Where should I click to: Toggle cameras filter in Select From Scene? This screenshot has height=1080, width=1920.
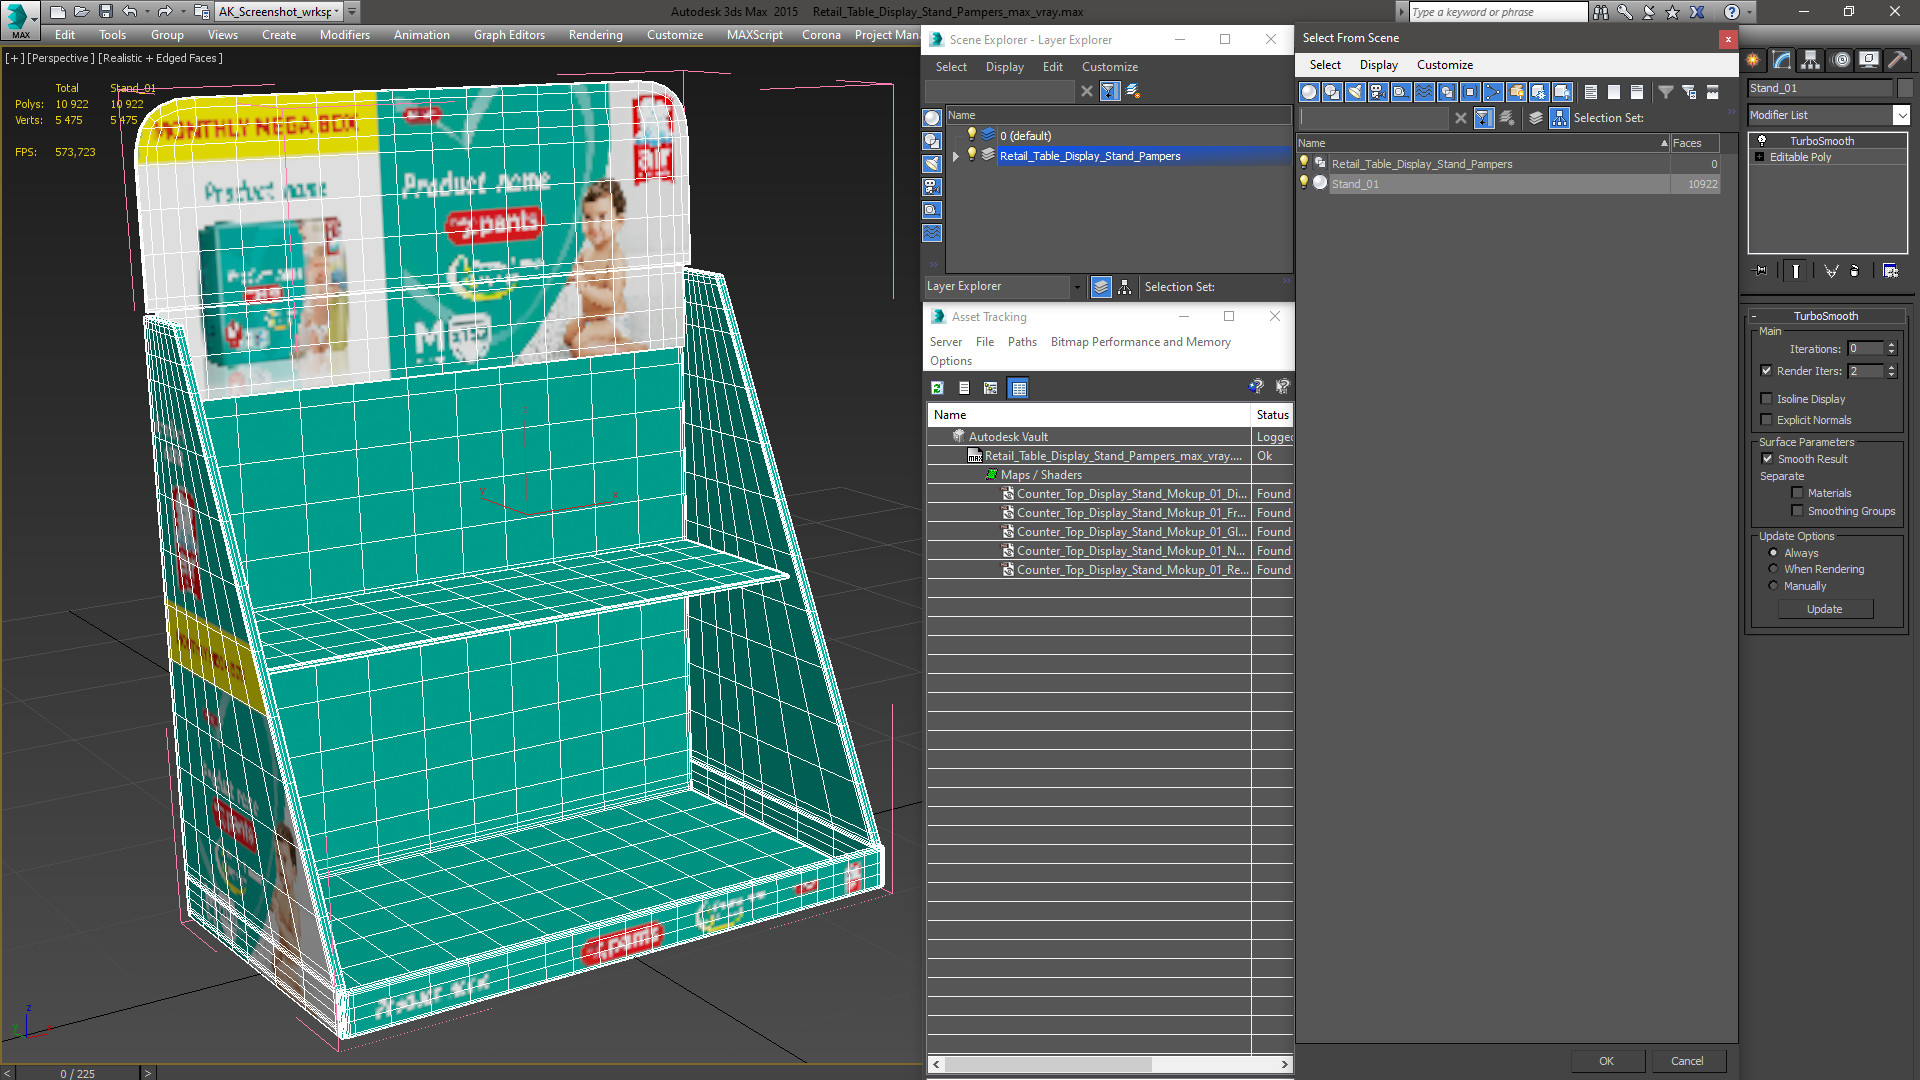(1378, 92)
